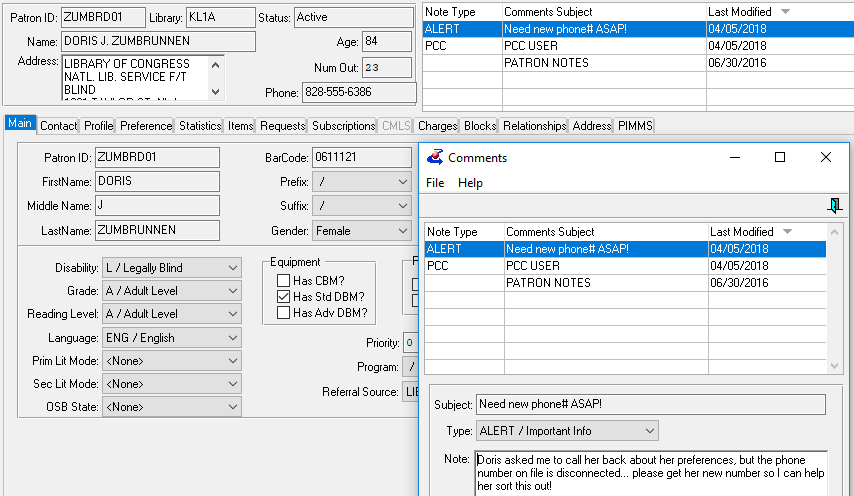Open the File menu in Comments
The image size is (854, 496).
click(x=435, y=183)
